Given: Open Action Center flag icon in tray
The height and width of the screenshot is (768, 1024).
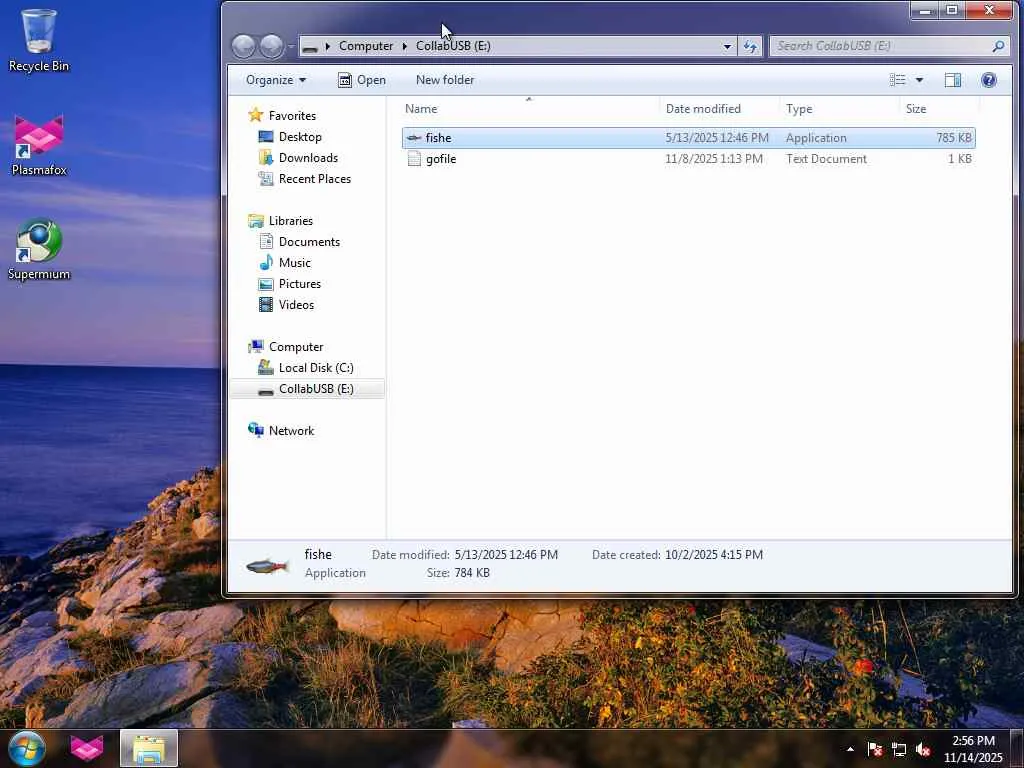Looking at the screenshot, I should tap(875, 750).
